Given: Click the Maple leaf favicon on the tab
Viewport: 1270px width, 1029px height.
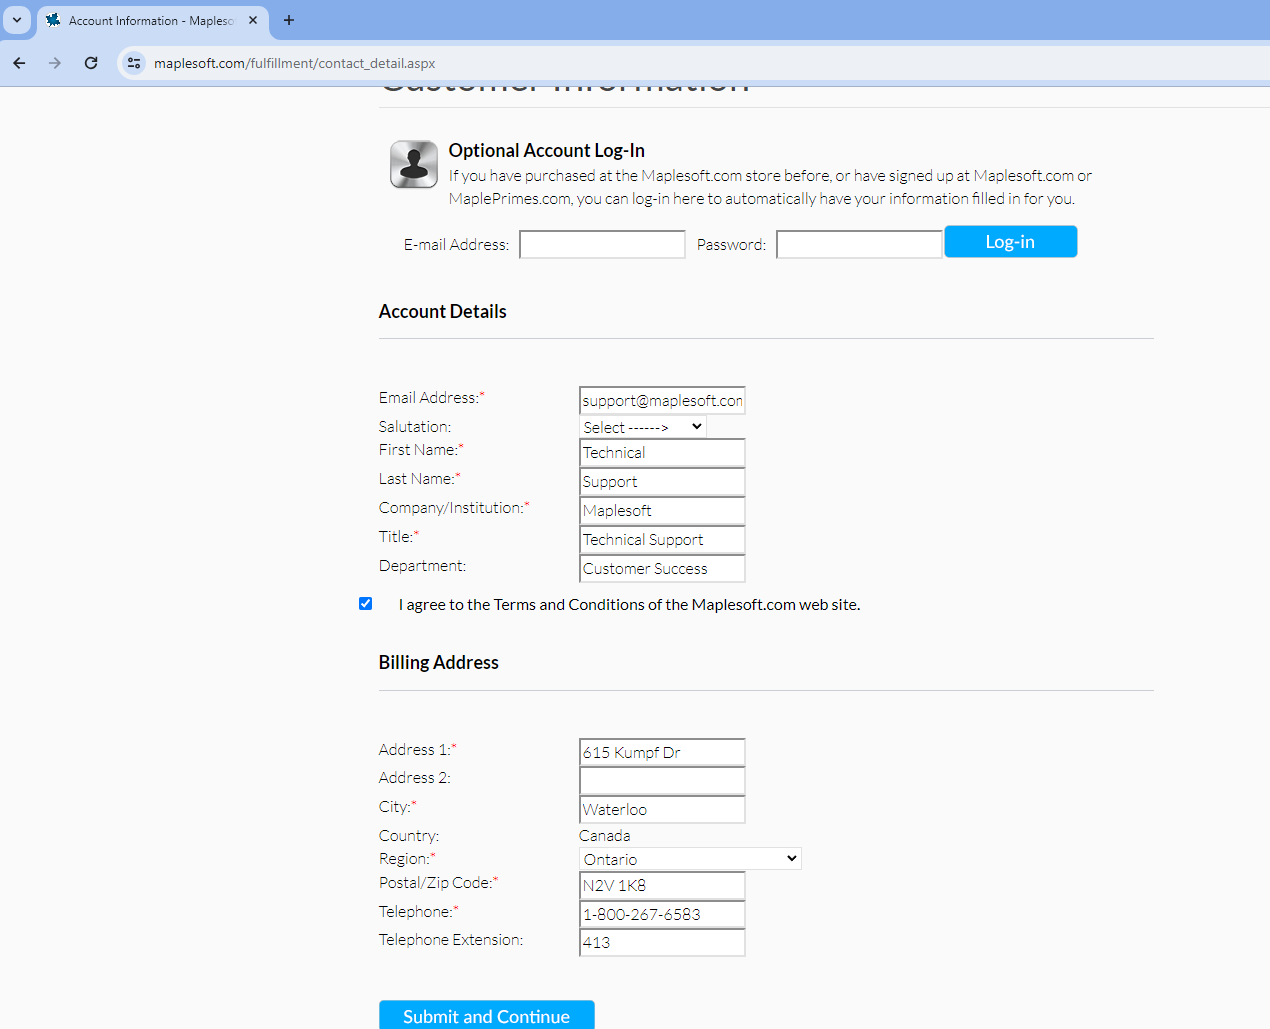Looking at the screenshot, I should [53, 20].
